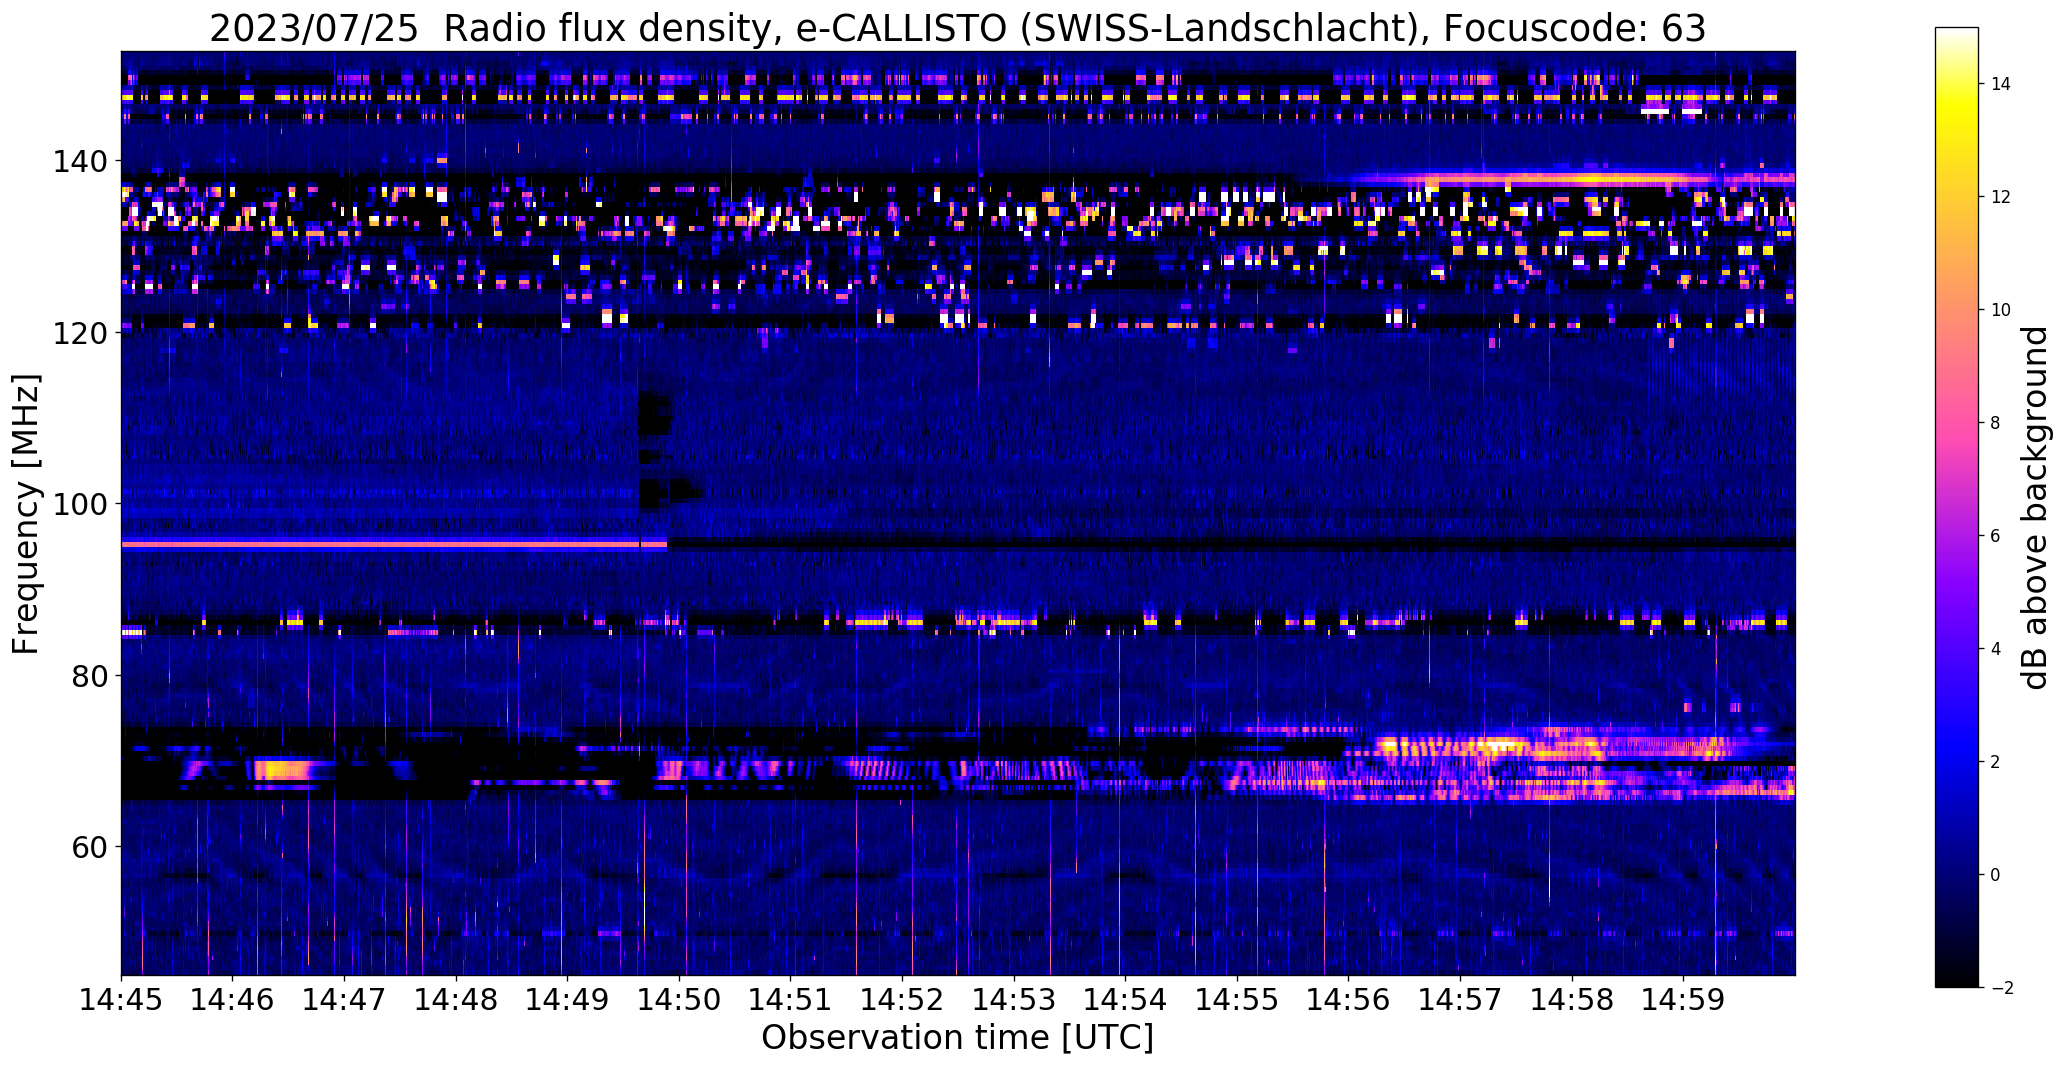Click the 100 MHz frequency tick label

(82, 504)
